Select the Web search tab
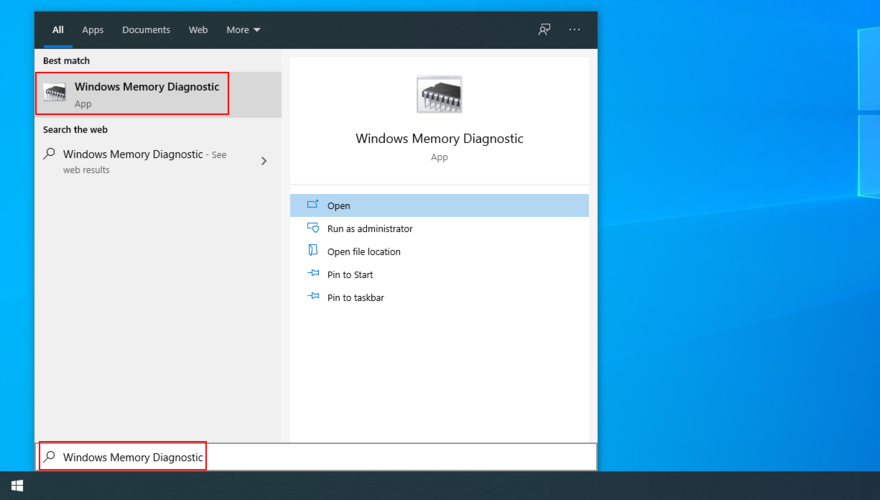Image resolution: width=880 pixels, height=500 pixels. pos(198,30)
